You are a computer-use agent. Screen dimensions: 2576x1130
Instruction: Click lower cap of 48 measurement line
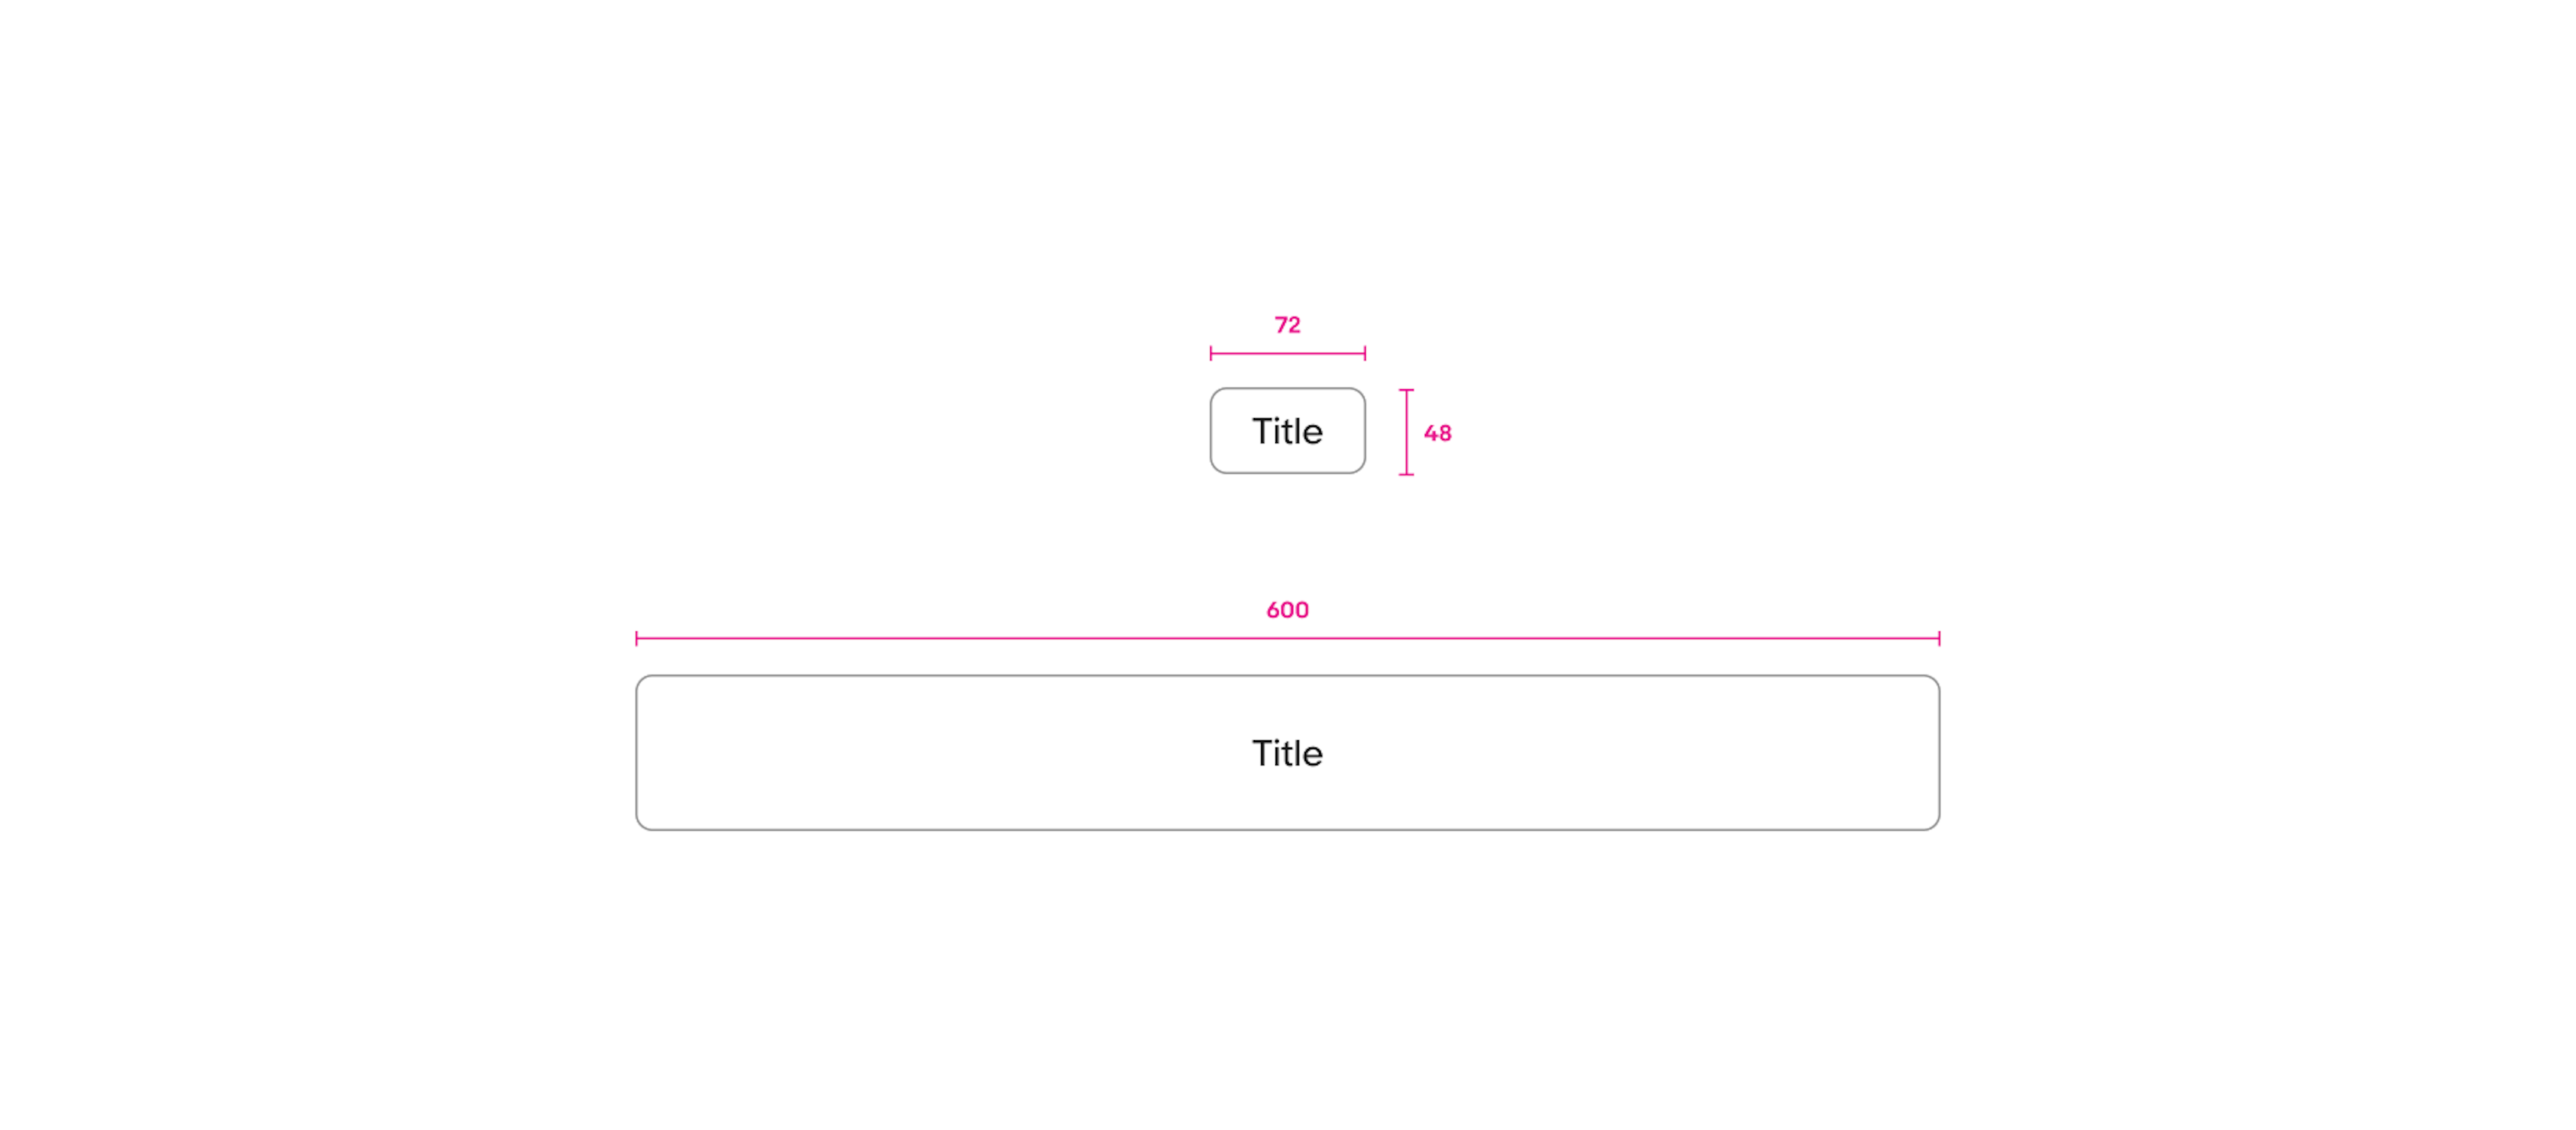tap(1406, 474)
